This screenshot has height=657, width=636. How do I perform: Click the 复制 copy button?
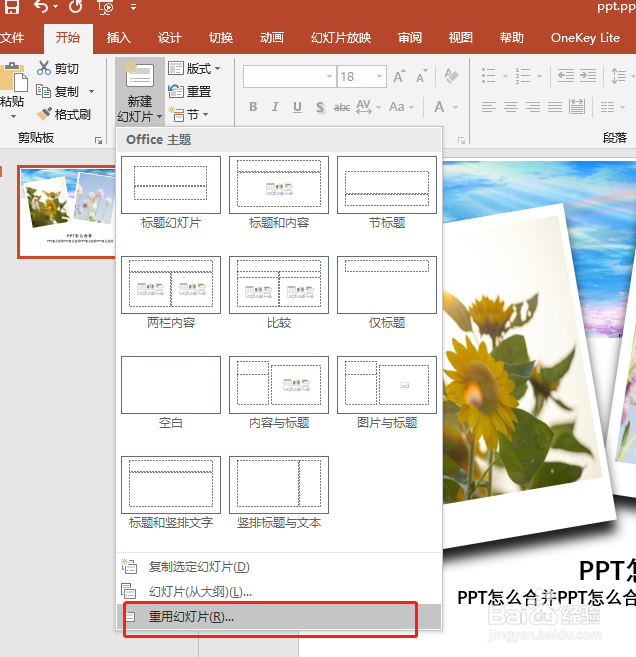coord(58,91)
